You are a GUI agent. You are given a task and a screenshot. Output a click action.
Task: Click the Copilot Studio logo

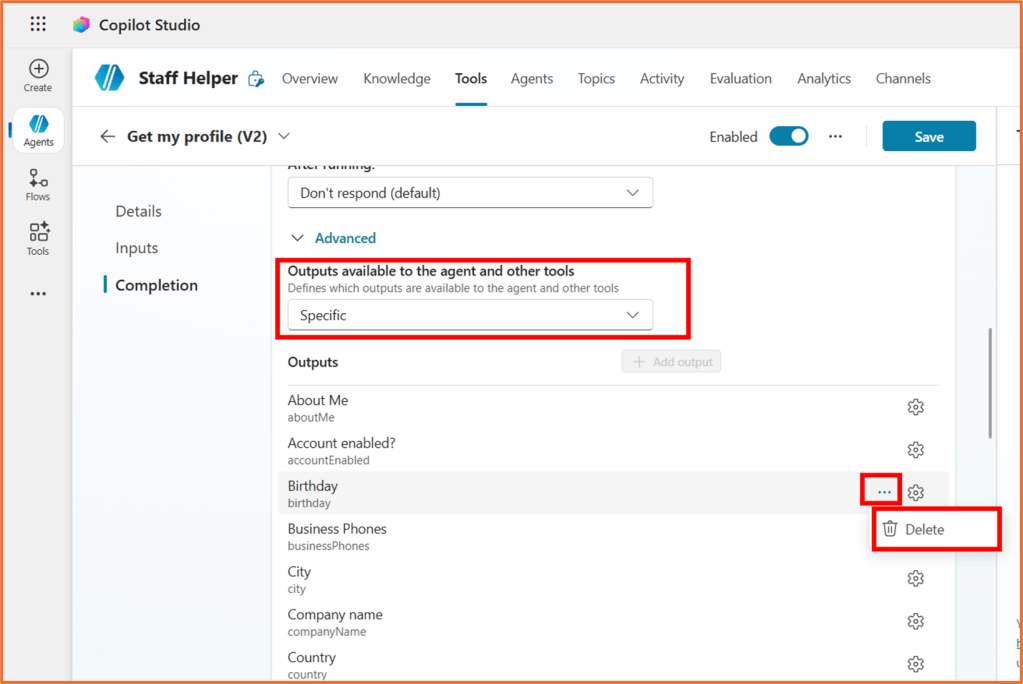click(x=81, y=23)
